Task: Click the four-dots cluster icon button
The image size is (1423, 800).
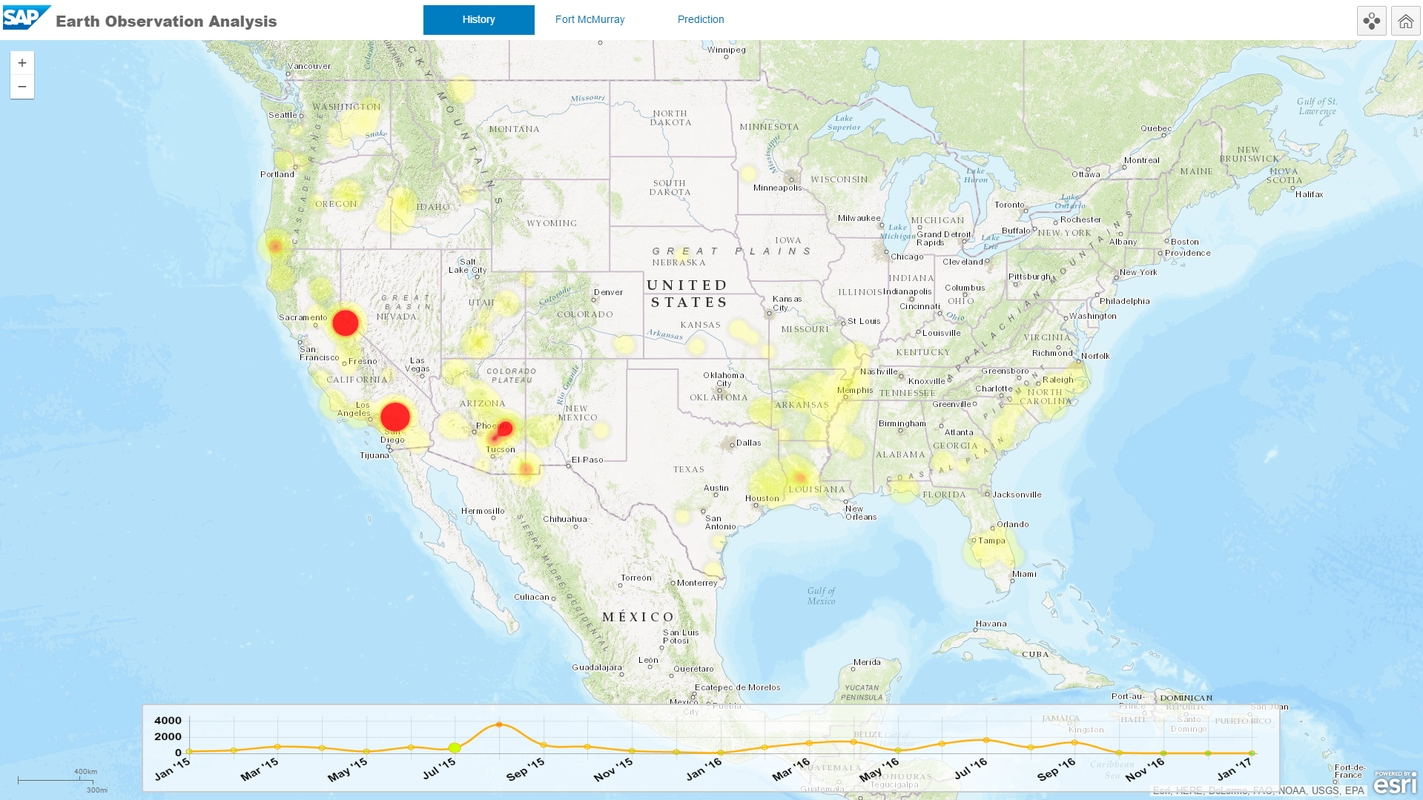Action: pyautogui.click(x=1371, y=21)
